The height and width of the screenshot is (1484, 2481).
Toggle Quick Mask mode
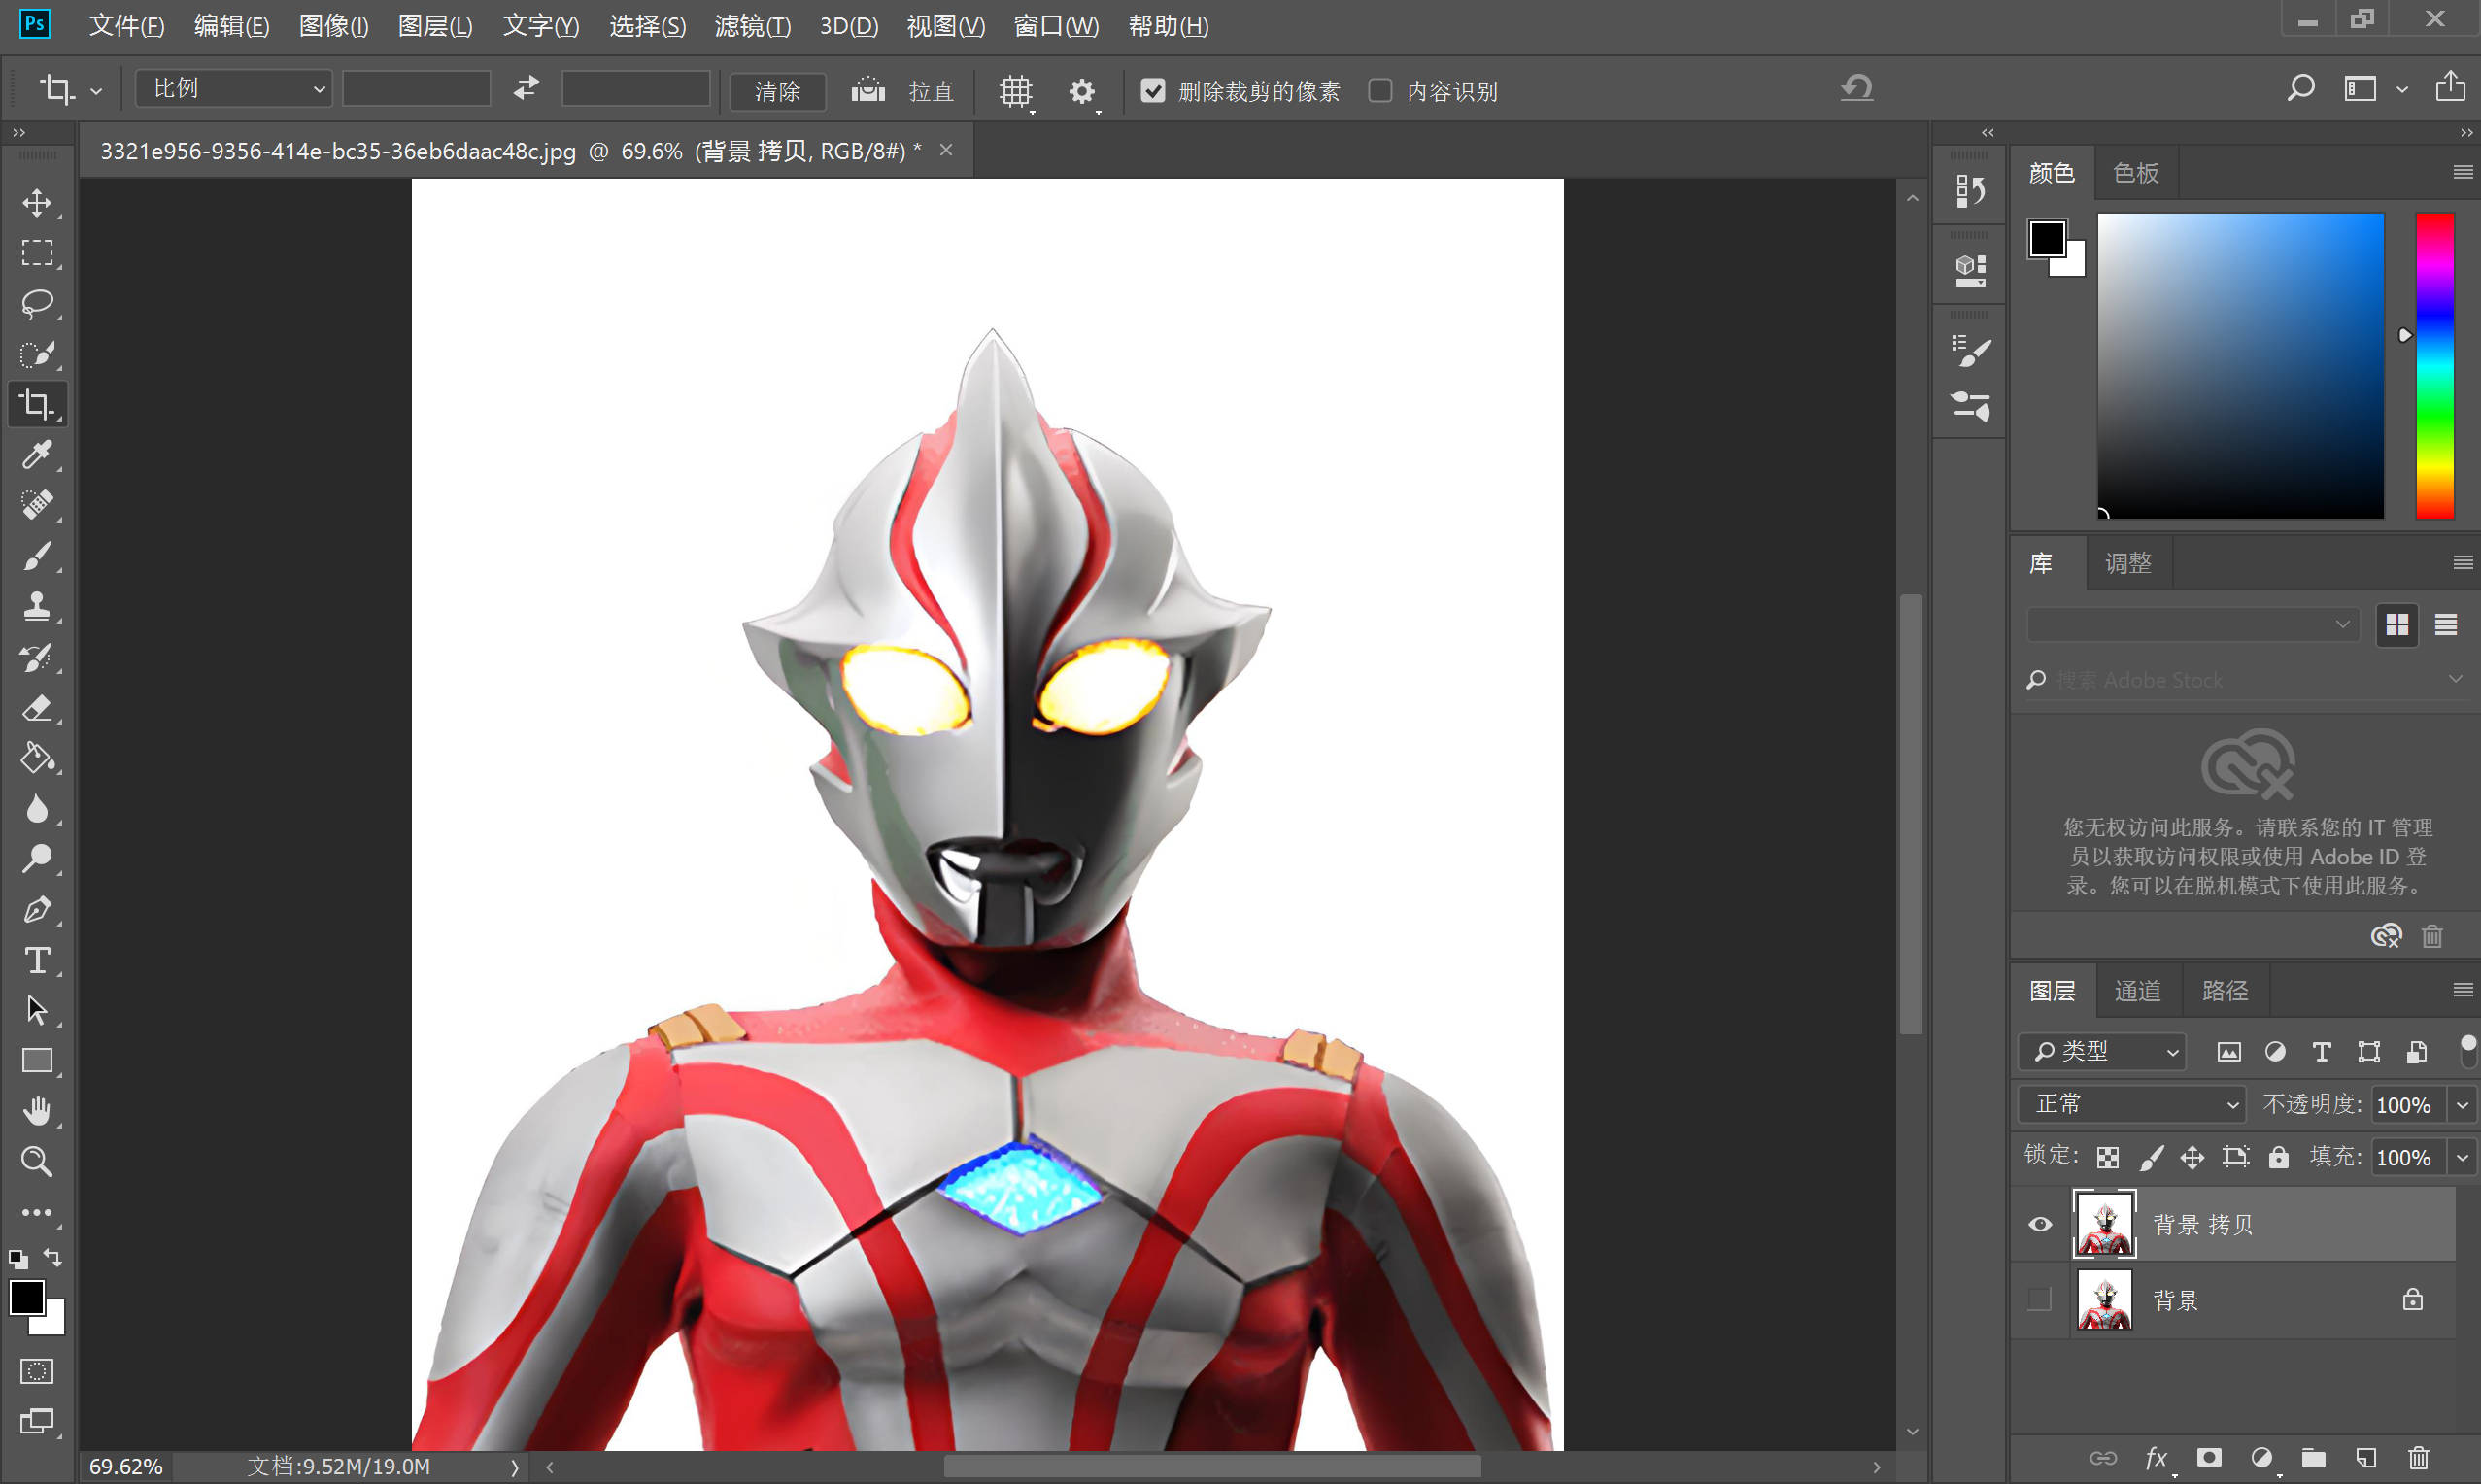tap(37, 1371)
